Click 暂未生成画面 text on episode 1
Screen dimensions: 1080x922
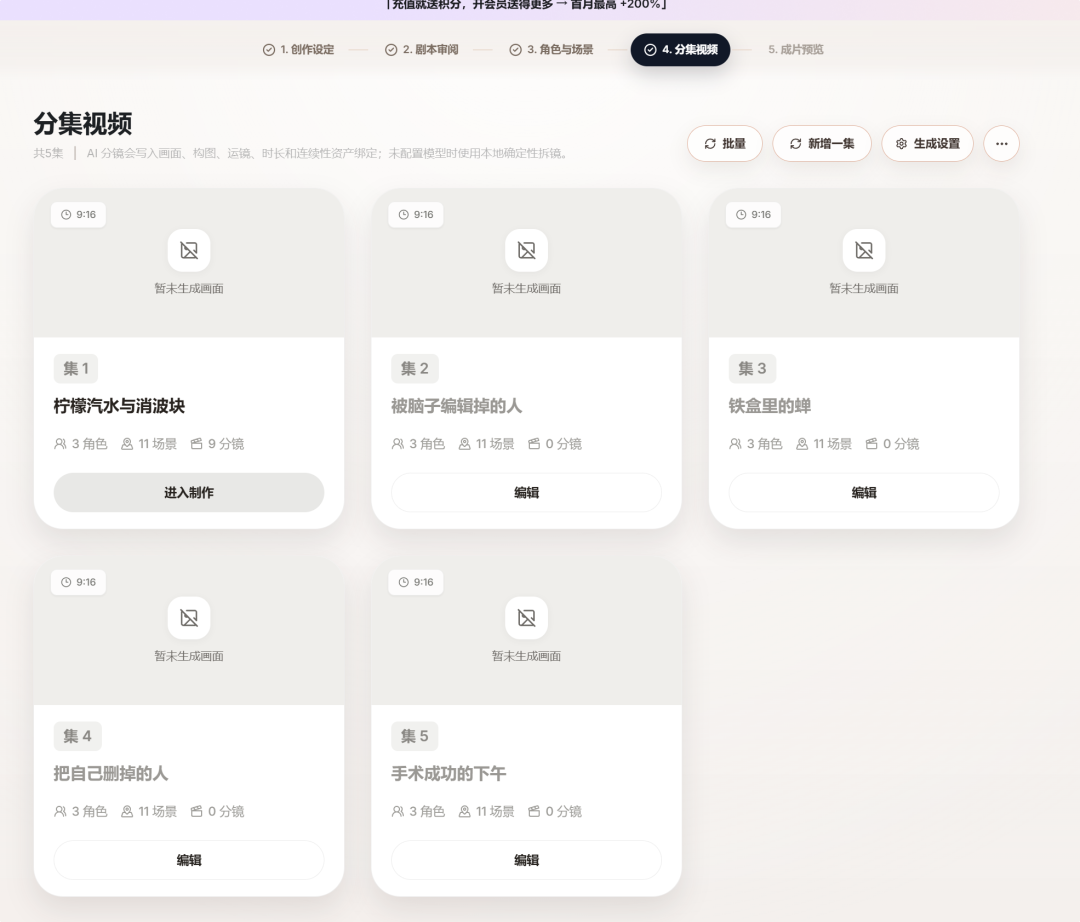pyautogui.click(x=189, y=289)
